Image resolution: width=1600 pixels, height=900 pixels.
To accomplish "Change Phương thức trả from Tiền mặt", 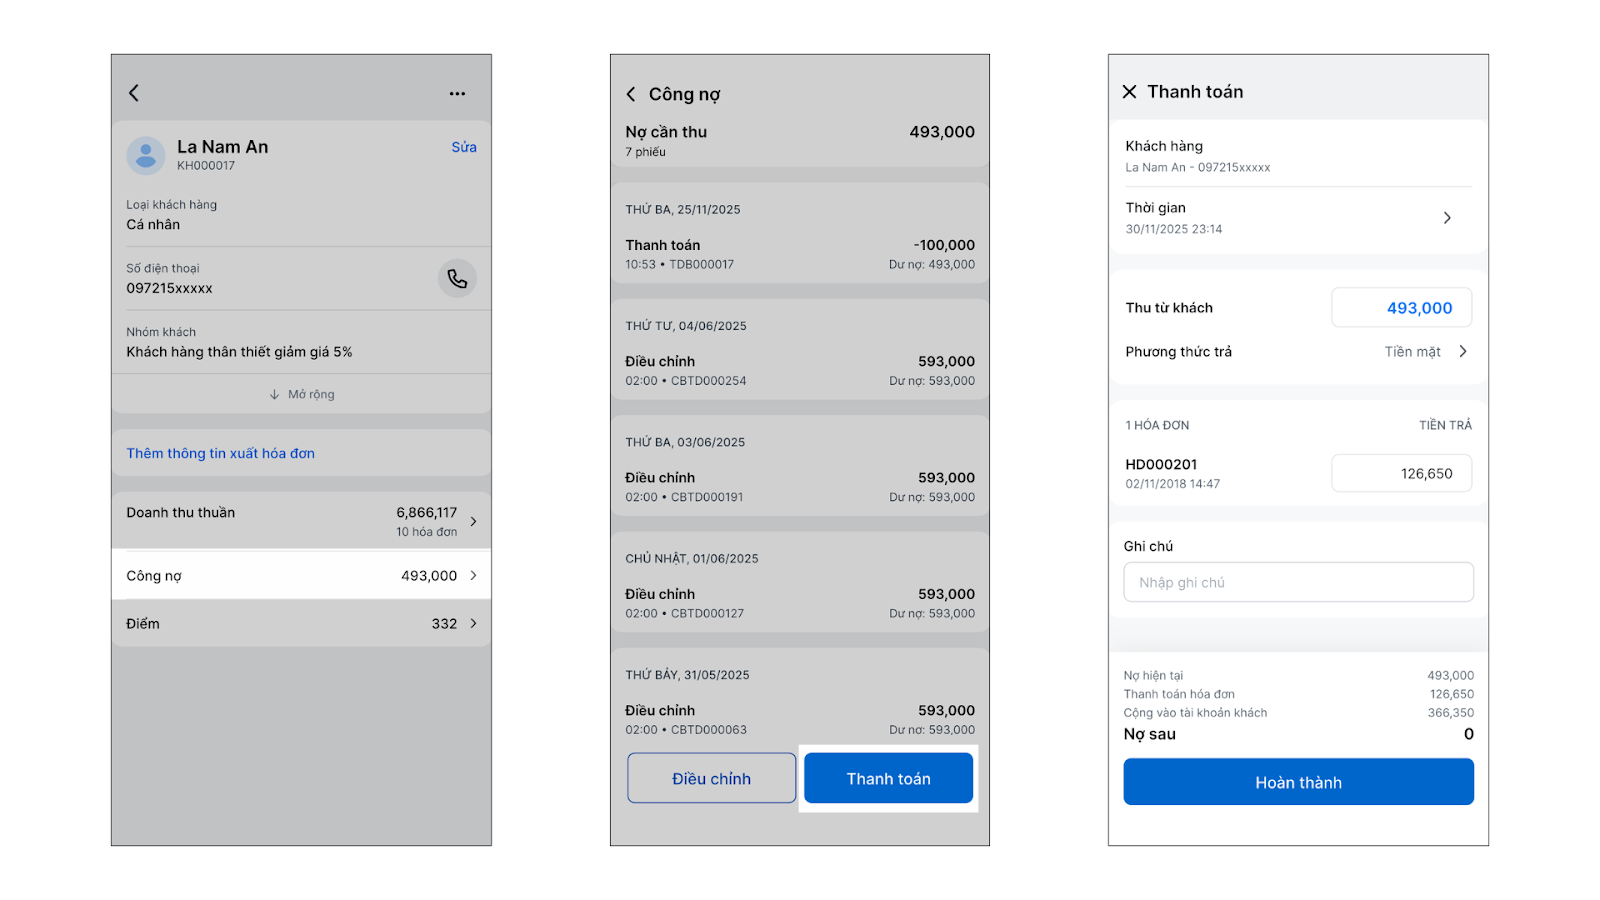I will tap(1425, 352).
